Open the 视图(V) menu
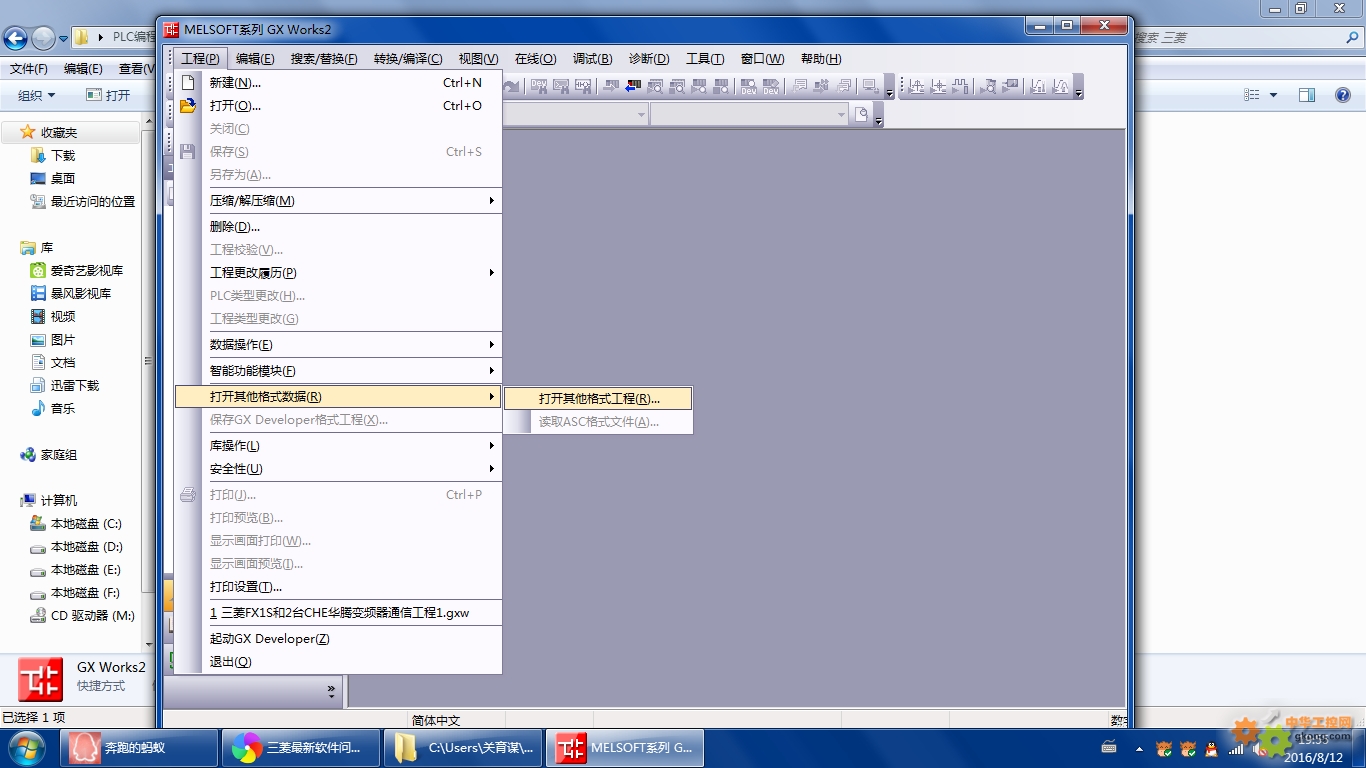 pos(478,59)
